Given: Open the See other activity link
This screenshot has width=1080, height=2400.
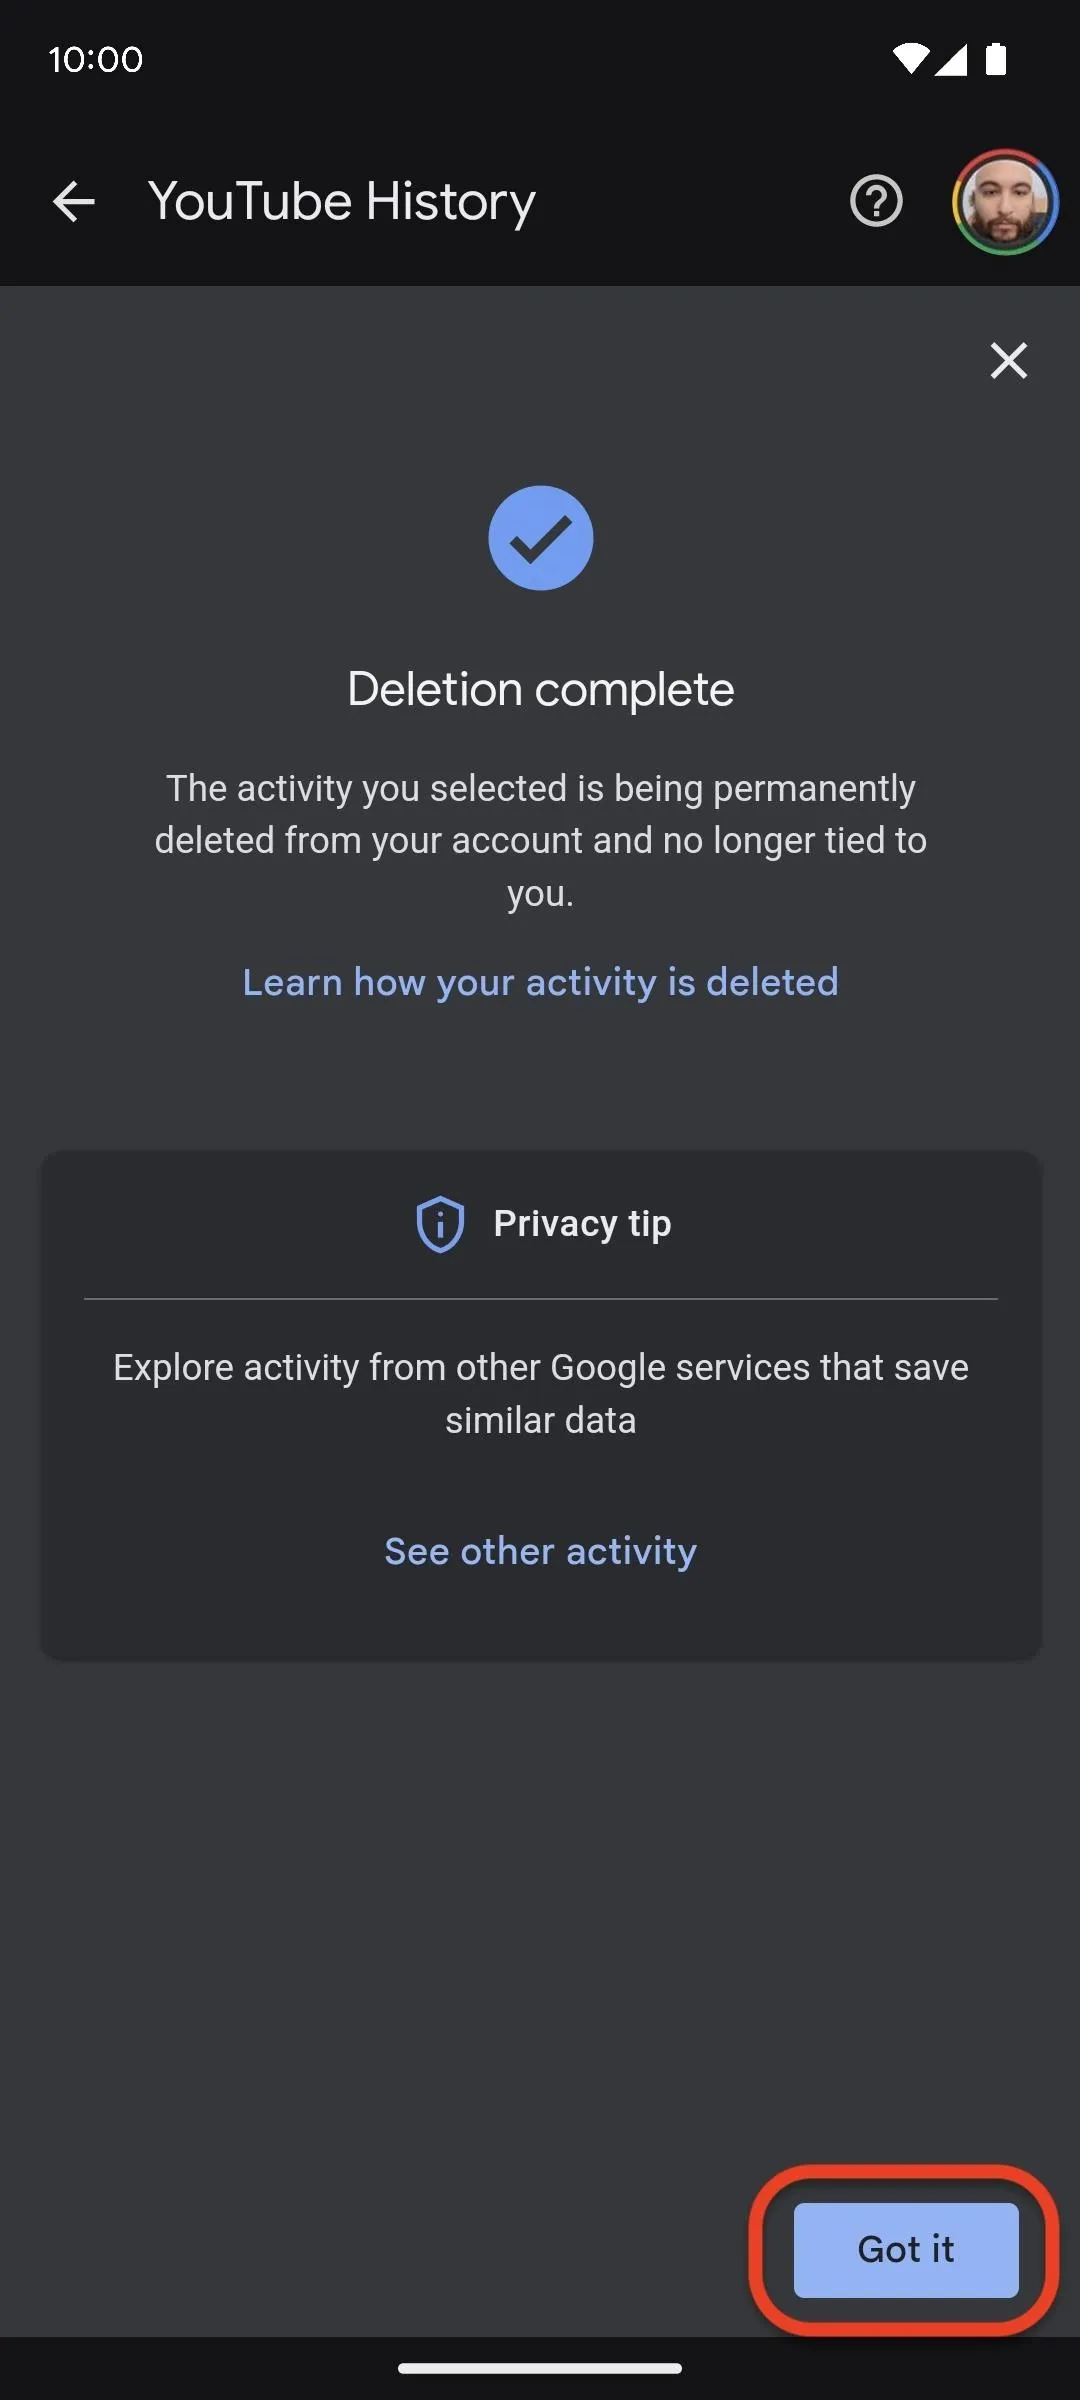Looking at the screenshot, I should pyautogui.click(x=540, y=1551).
